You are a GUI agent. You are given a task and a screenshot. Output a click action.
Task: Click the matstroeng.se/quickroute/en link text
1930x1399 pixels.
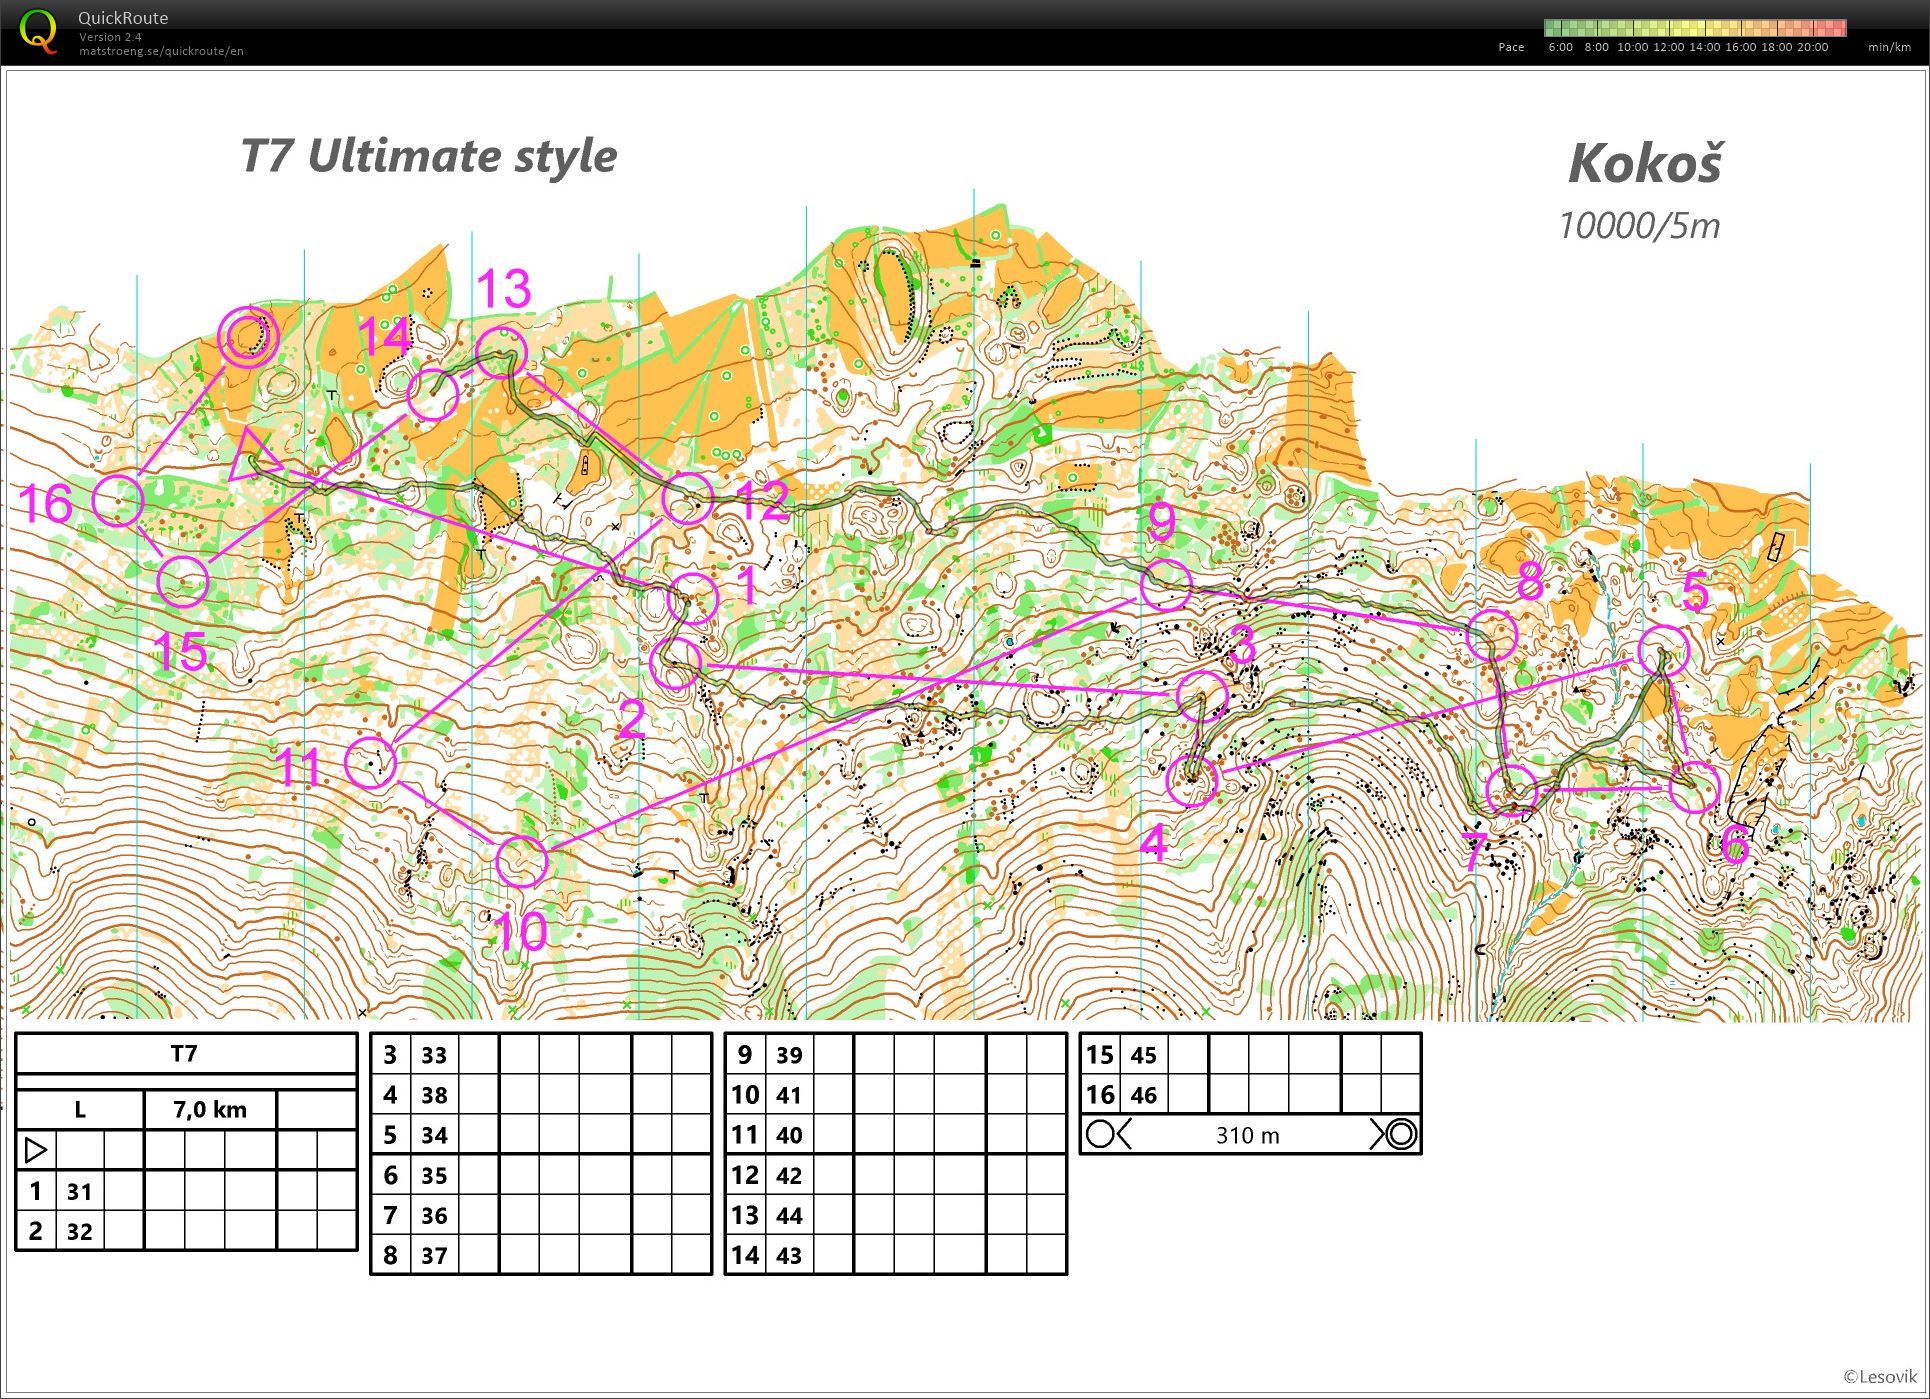click(161, 51)
